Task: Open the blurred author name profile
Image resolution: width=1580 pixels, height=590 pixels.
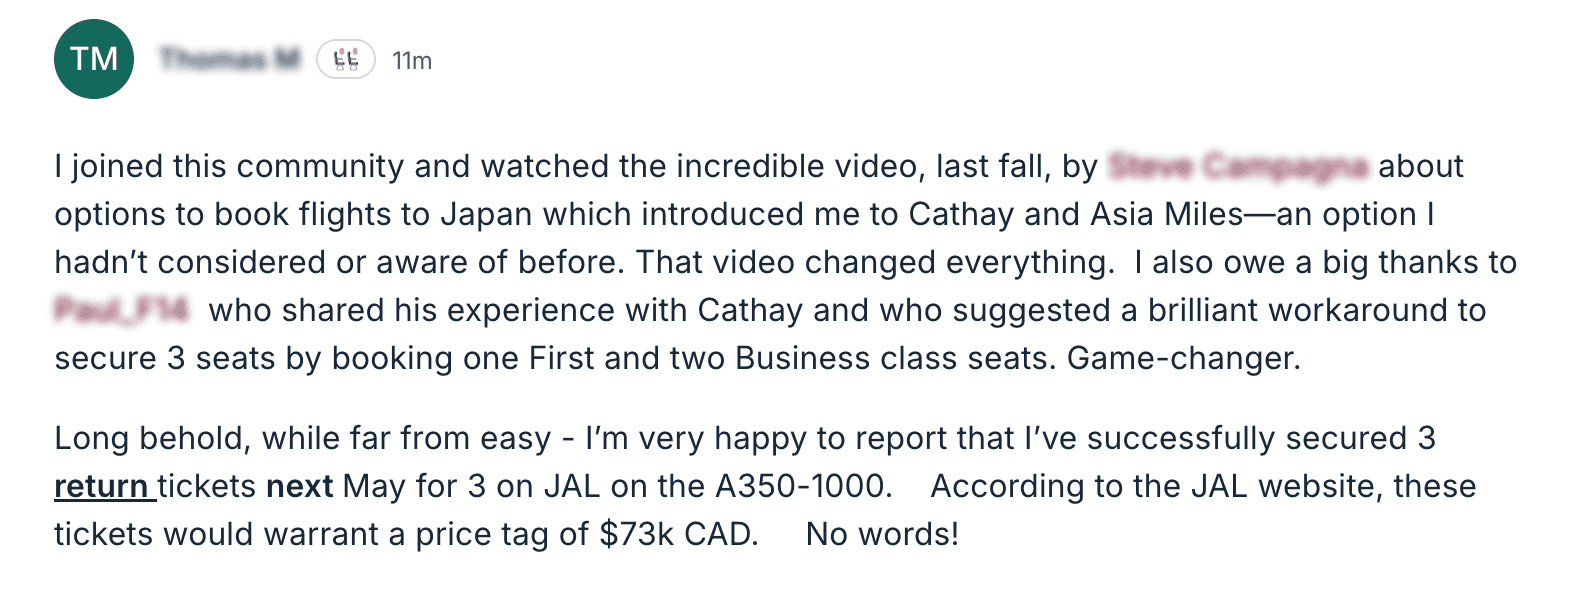Action: coord(230,60)
